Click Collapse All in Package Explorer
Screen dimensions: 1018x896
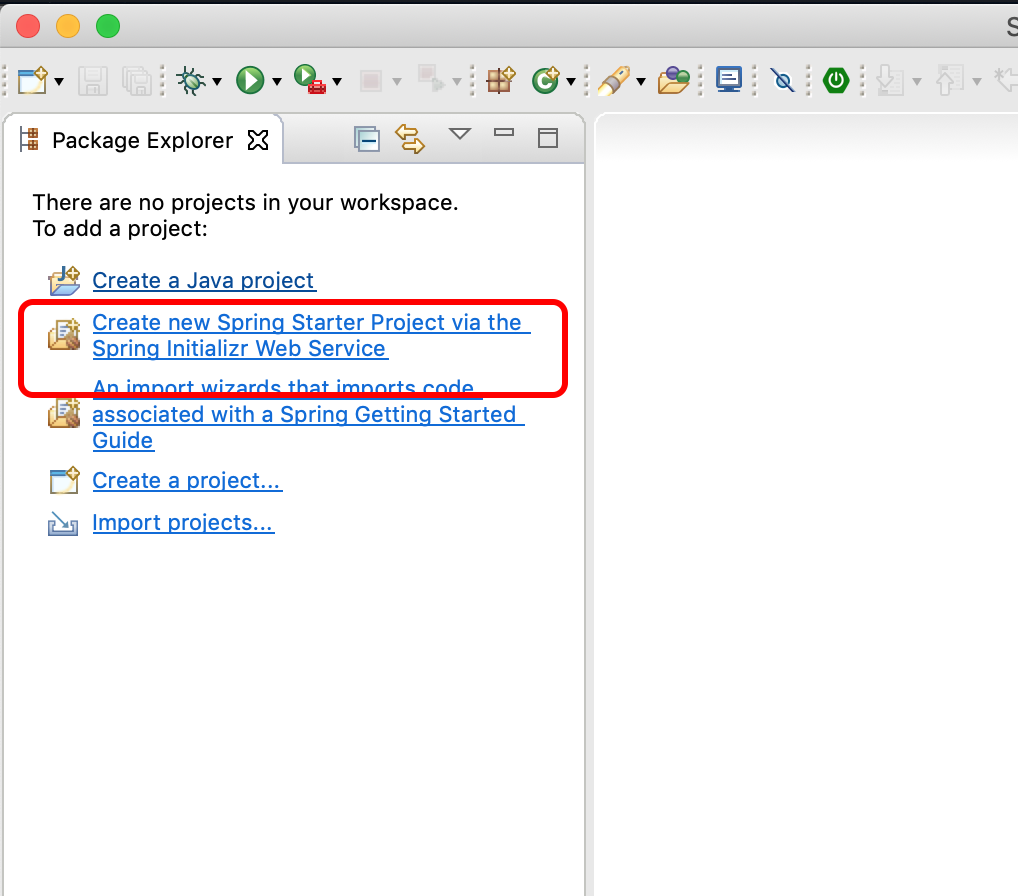(367, 139)
